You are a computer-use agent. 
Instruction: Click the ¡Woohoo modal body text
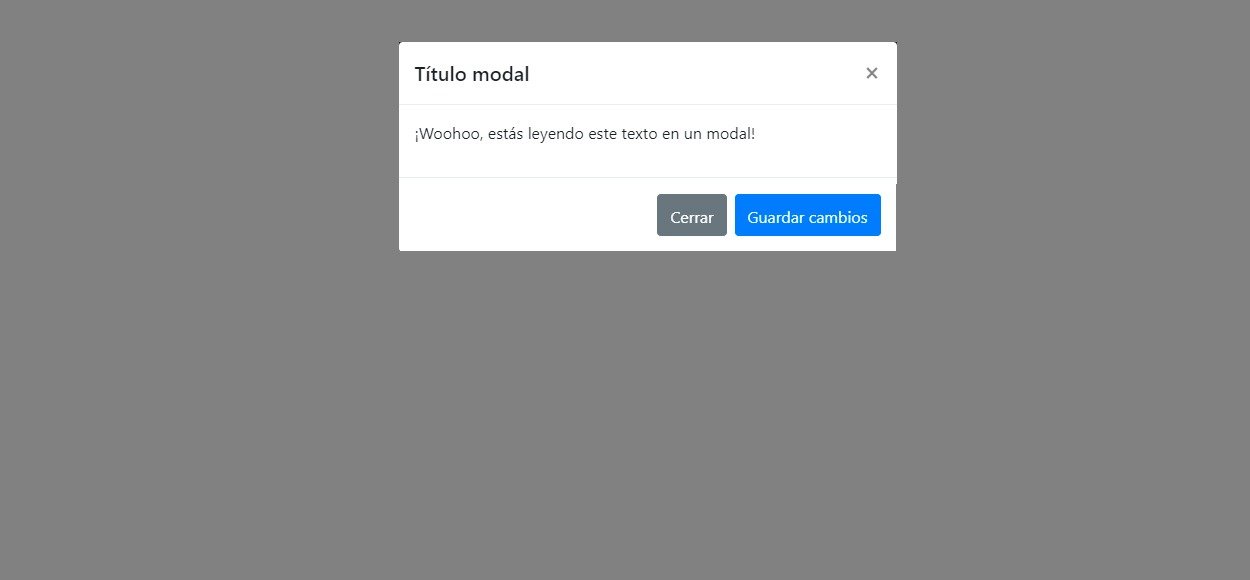point(585,134)
